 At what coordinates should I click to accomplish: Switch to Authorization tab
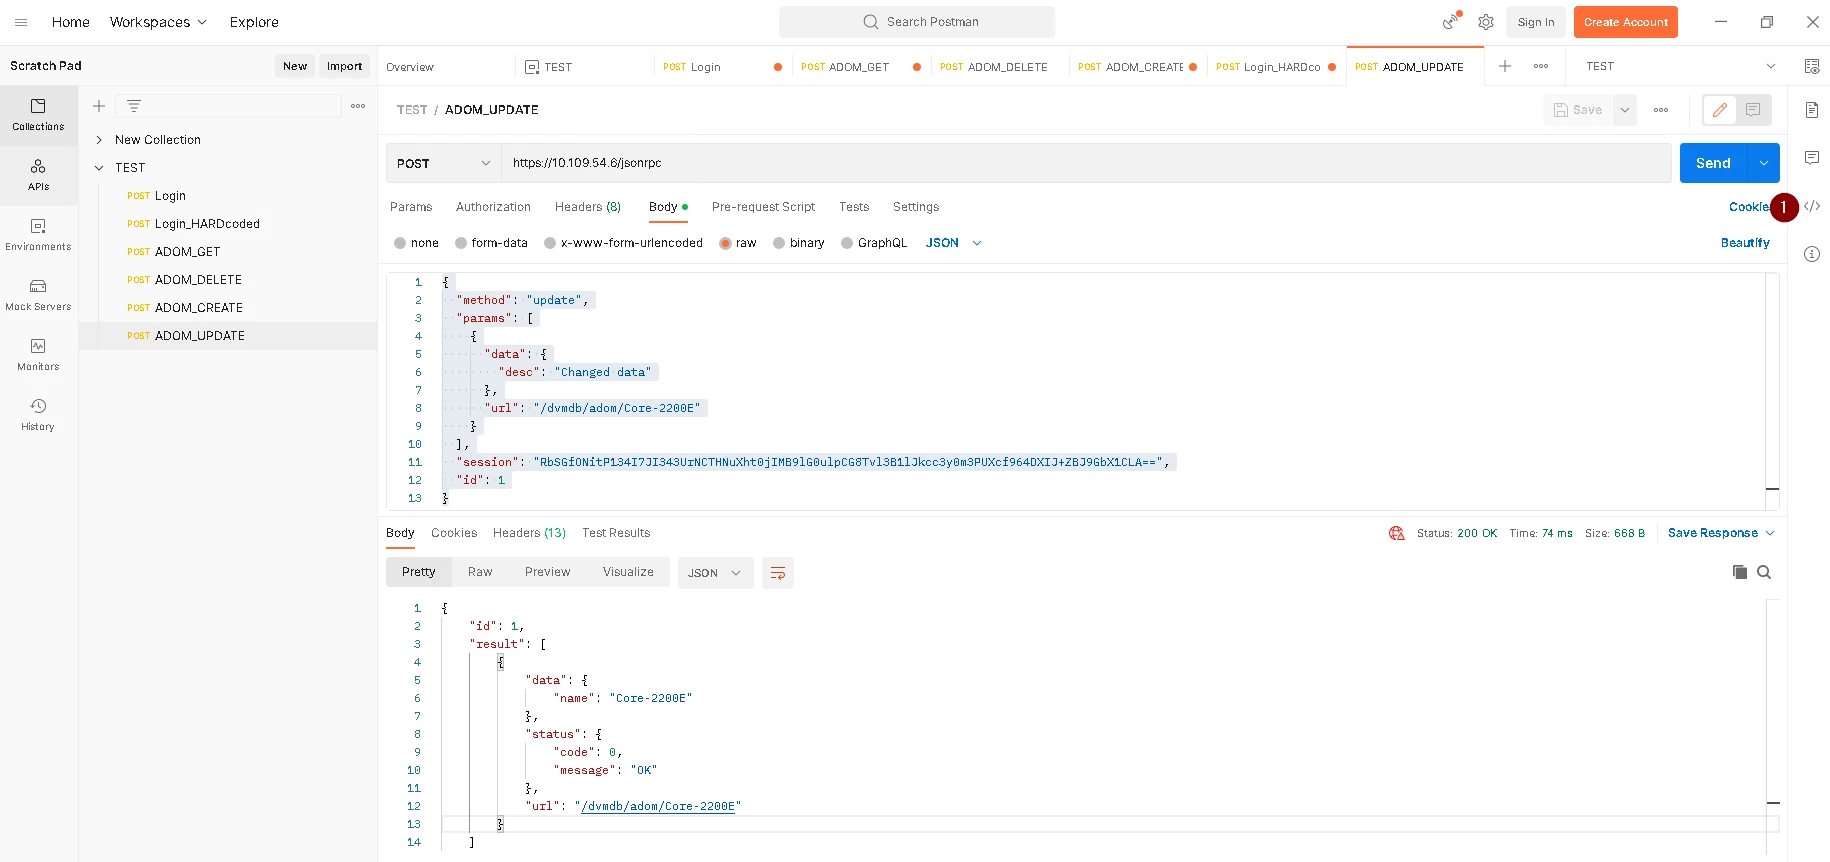[493, 207]
